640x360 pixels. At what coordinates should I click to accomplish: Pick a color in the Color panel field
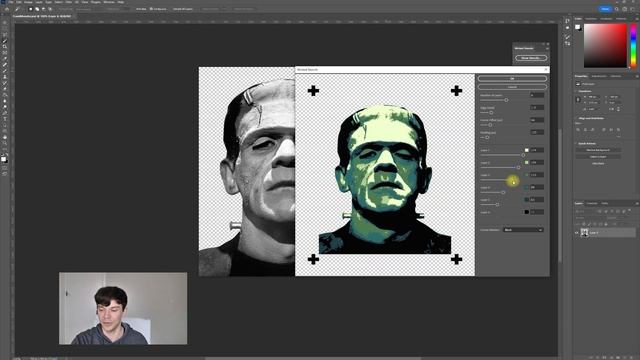click(x=605, y=46)
